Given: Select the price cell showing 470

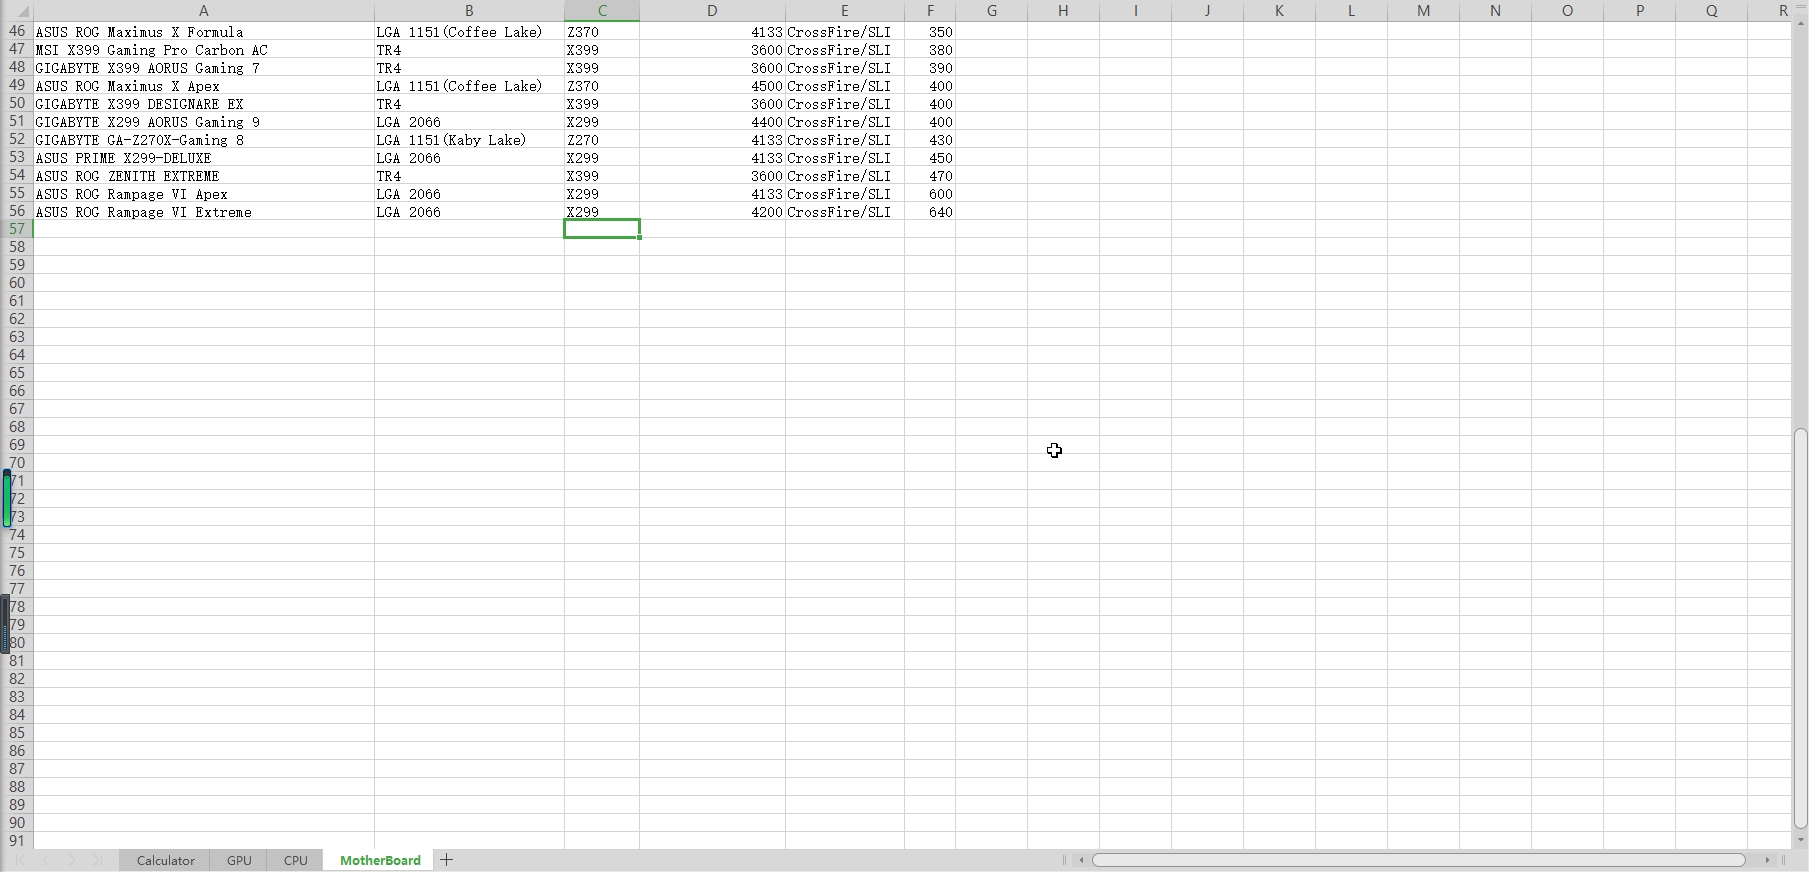Looking at the screenshot, I should coord(930,176).
